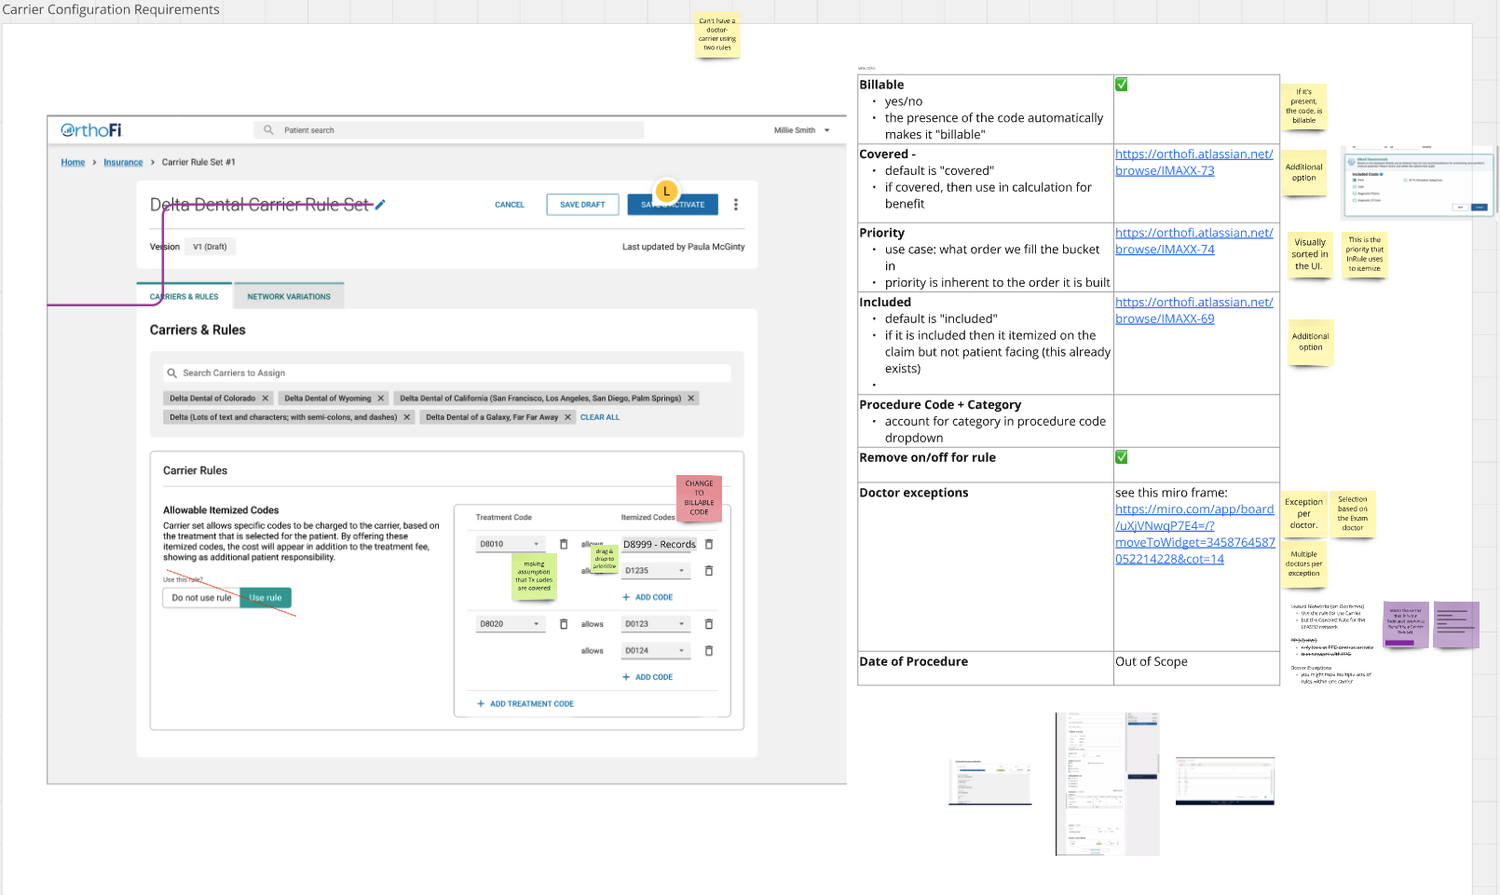Click the OrthoFi logo in the mockup header

coord(91,130)
